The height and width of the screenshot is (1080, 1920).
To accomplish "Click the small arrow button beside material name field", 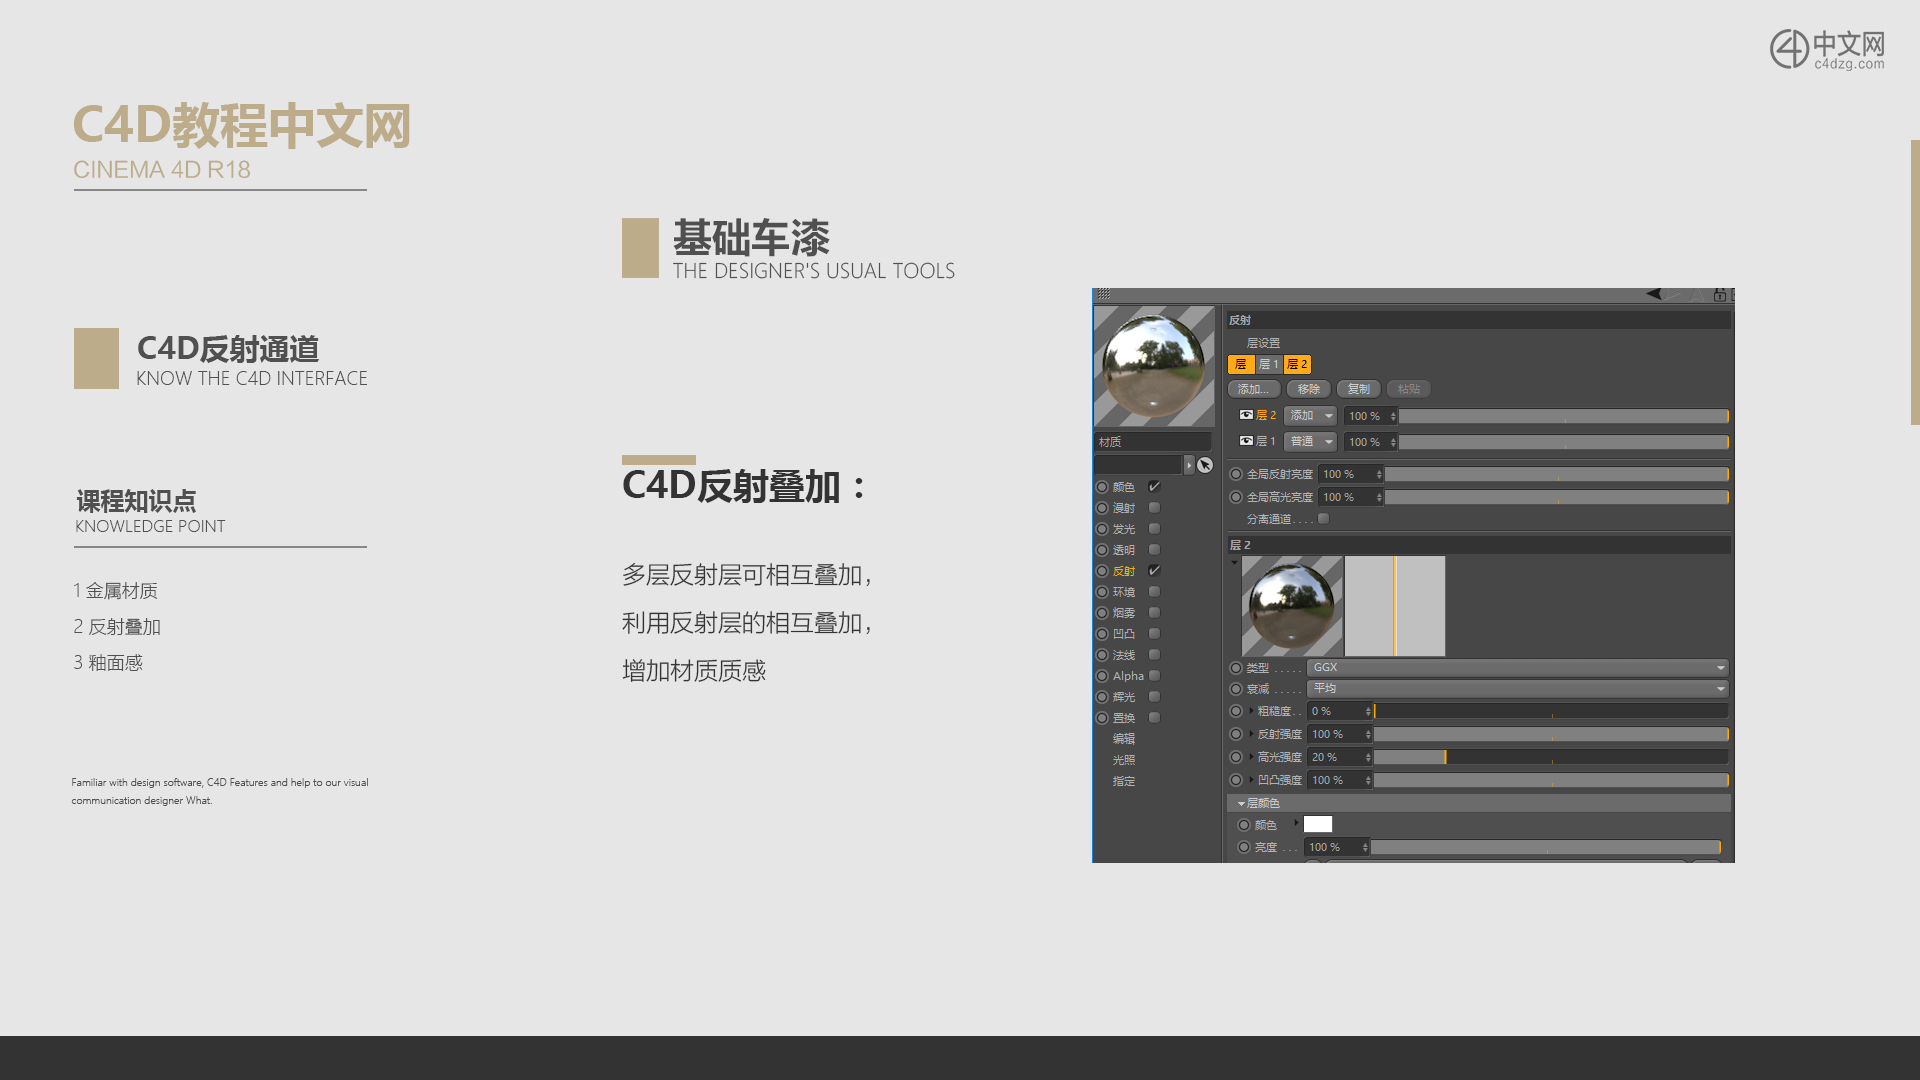I will coord(1189,465).
